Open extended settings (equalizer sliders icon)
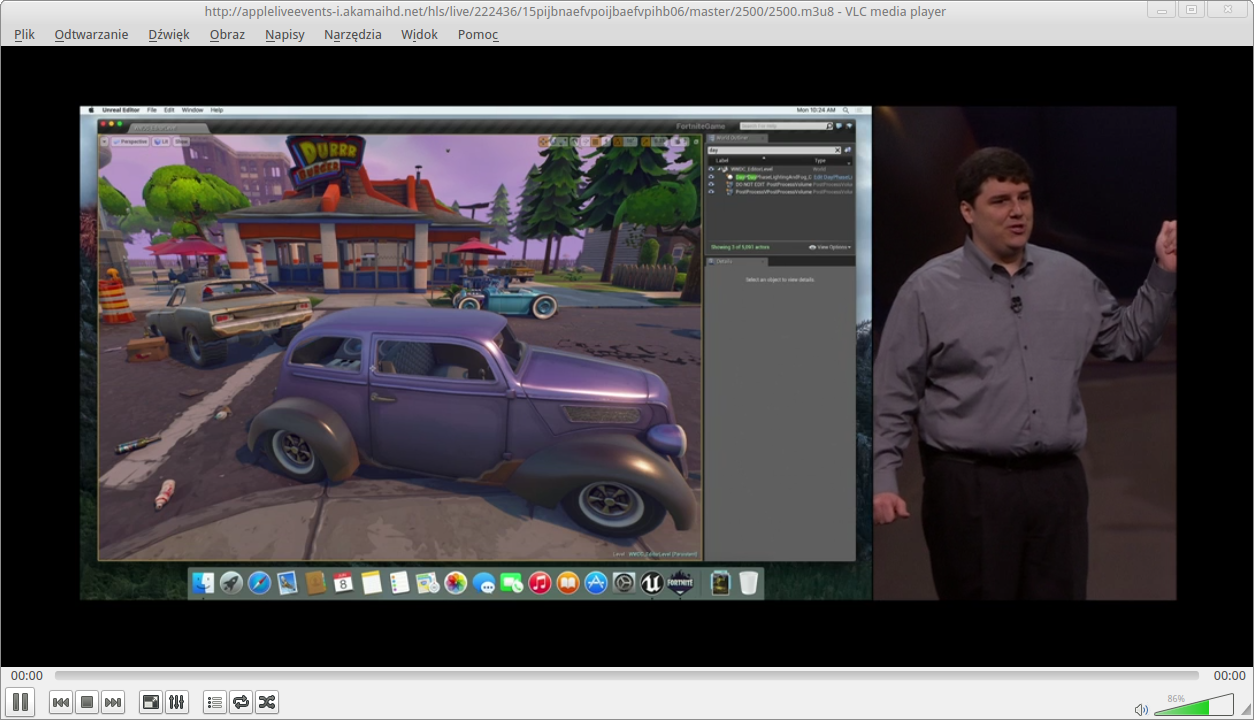Screen dimensions: 1254x720 176,702
